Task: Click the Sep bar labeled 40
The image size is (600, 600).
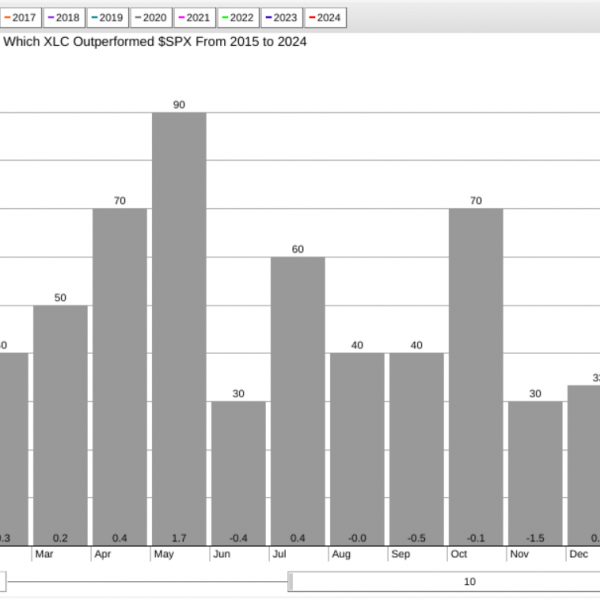Action: point(416,449)
